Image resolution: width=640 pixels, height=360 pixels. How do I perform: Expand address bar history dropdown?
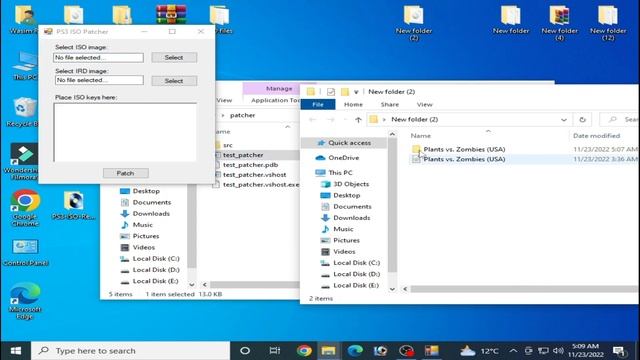(564, 120)
